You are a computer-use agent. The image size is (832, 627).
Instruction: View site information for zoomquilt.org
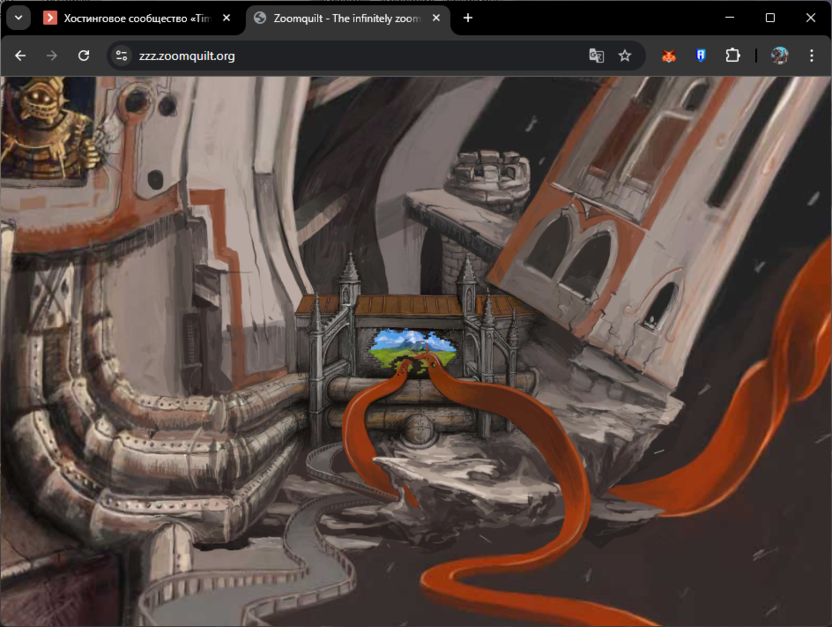(122, 56)
